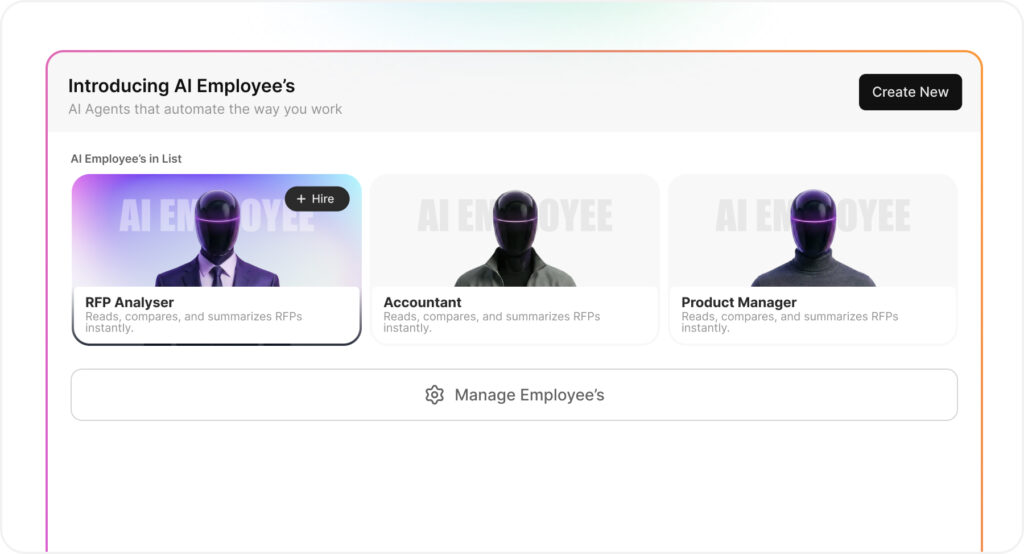Click the description under Product Manager
This screenshot has width=1024, height=554.
coord(789,322)
